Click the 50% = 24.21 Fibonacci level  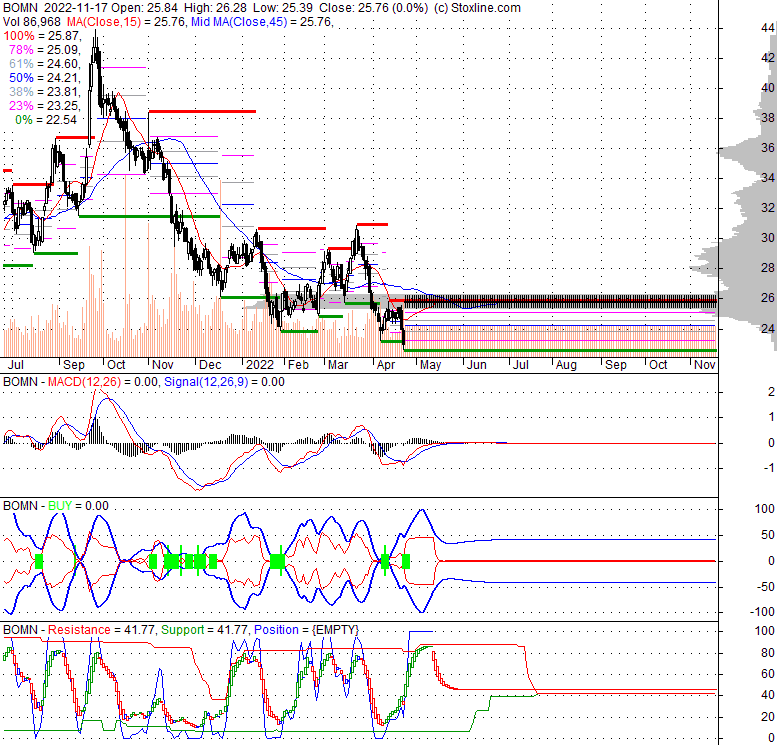(x=46, y=77)
